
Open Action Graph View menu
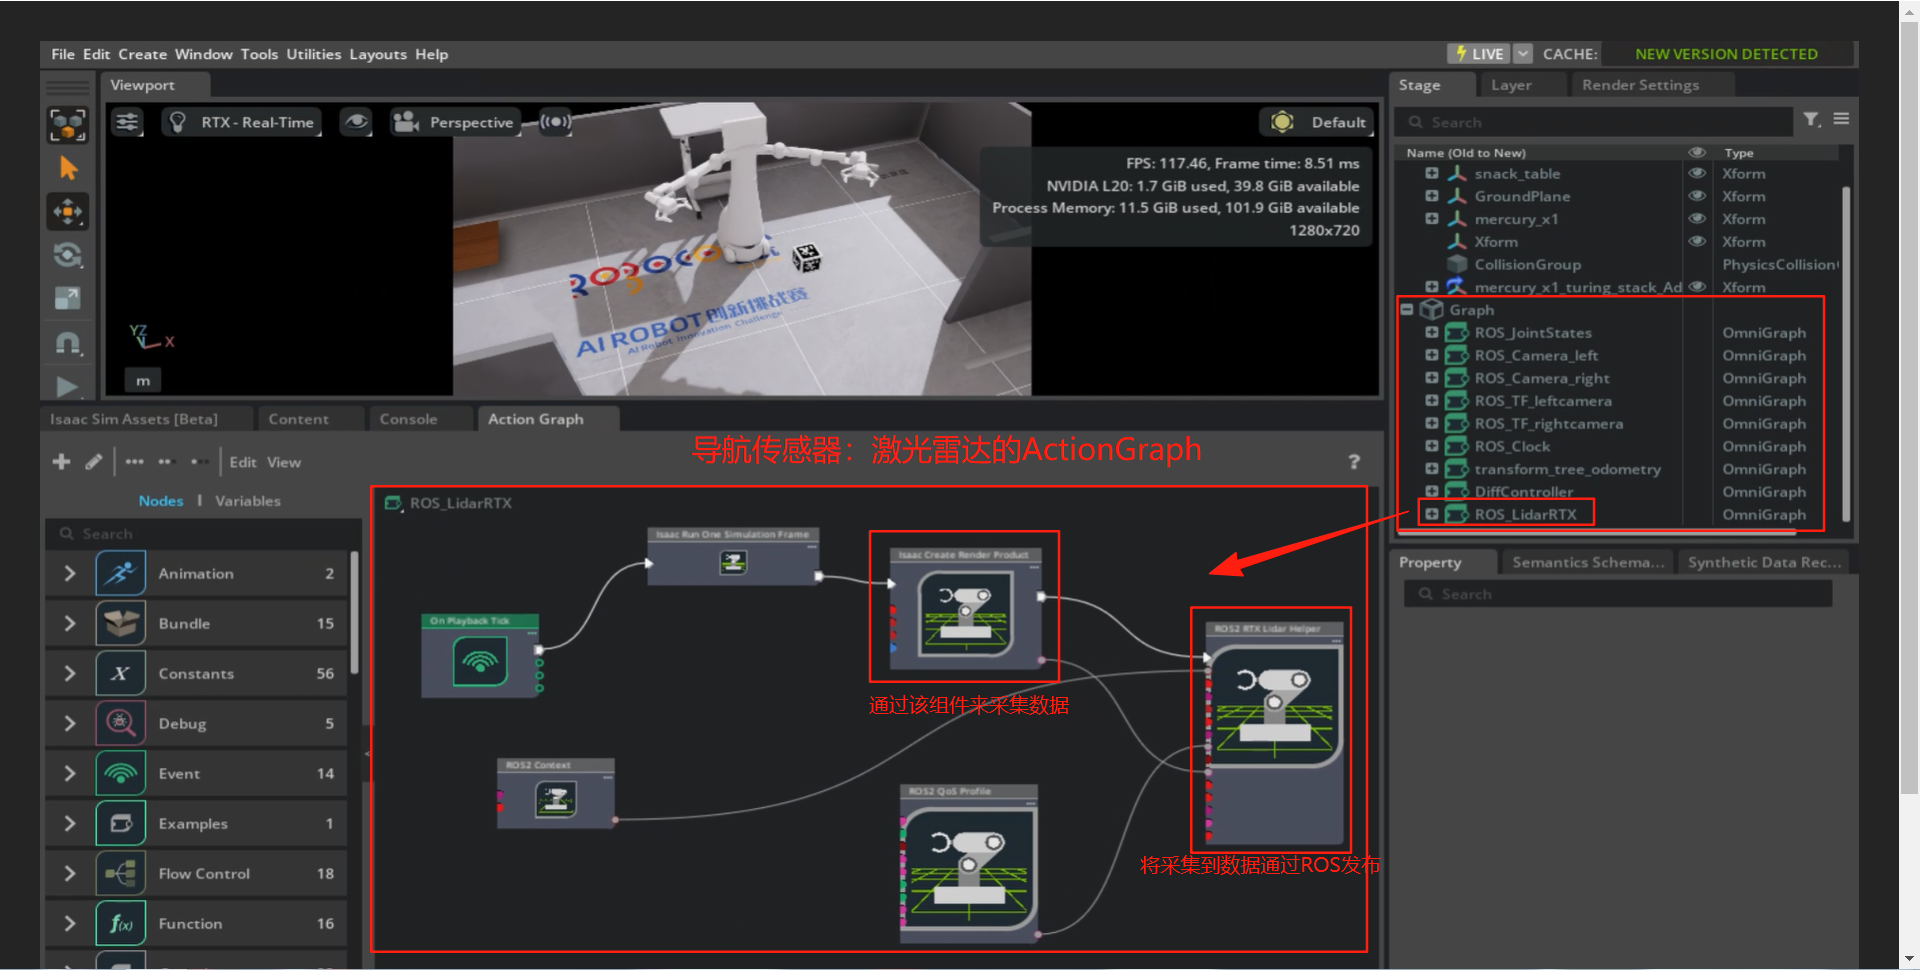(x=284, y=462)
